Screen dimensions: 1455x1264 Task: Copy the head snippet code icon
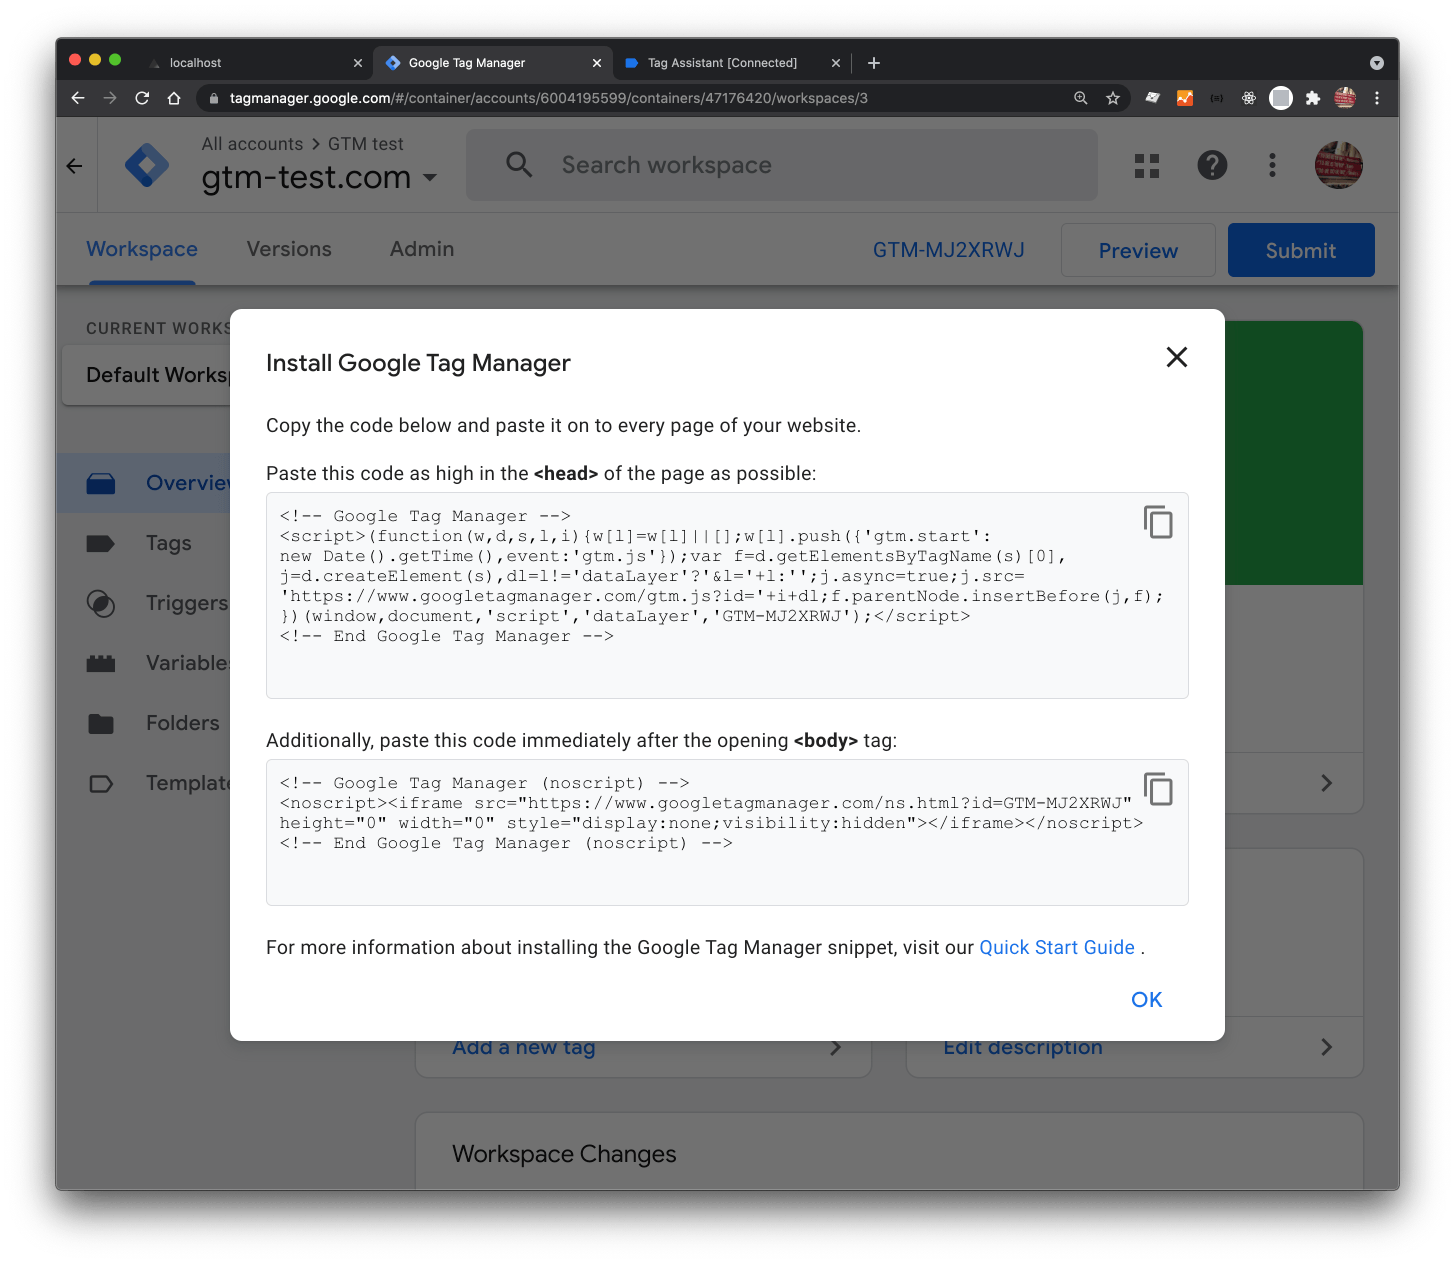tap(1158, 522)
